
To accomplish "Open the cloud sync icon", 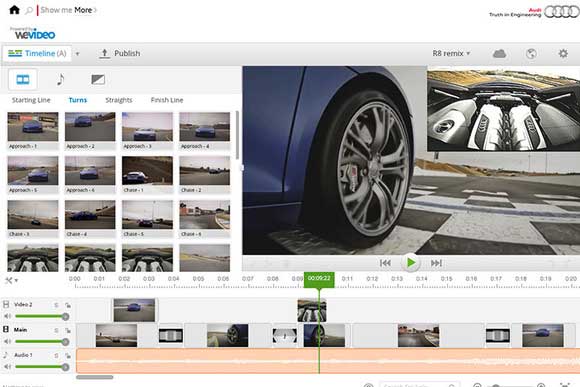I will [499, 54].
